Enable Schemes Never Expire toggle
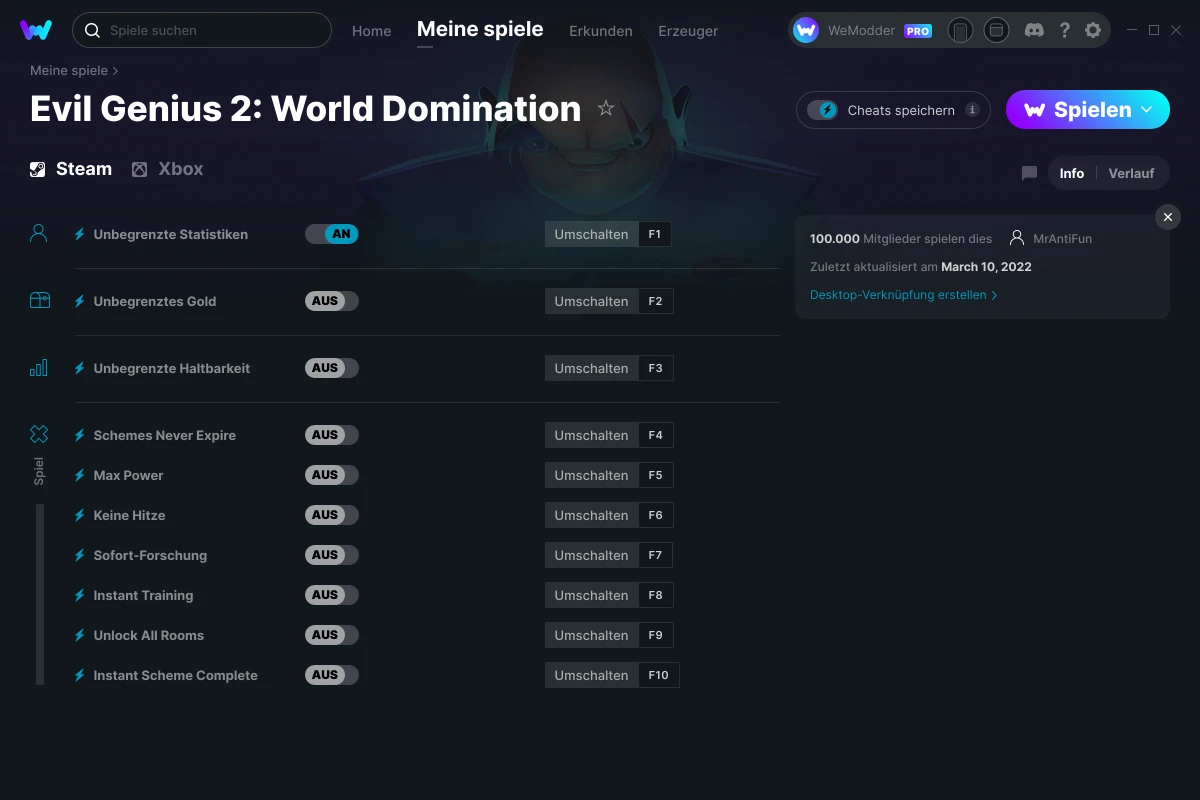This screenshot has height=800, width=1200. pyautogui.click(x=332, y=435)
